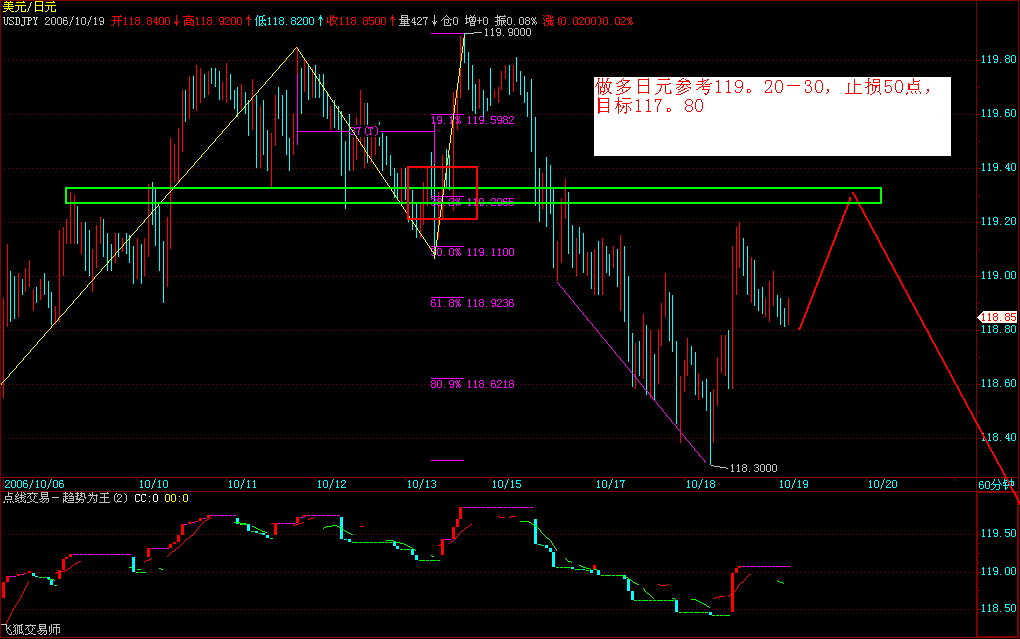Select the 点线交易-趋势为王 indicator title
This screenshot has height=639, width=1020.
(65, 498)
